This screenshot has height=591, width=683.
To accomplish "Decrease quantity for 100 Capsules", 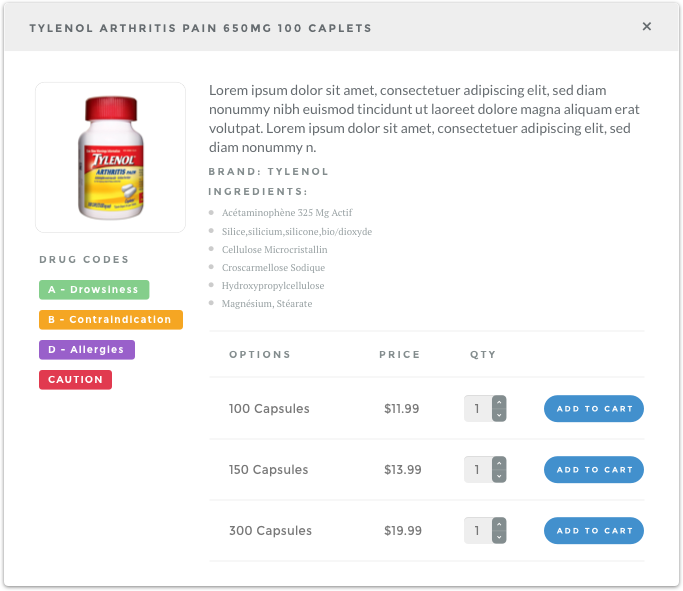I will [x=499, y=415].
